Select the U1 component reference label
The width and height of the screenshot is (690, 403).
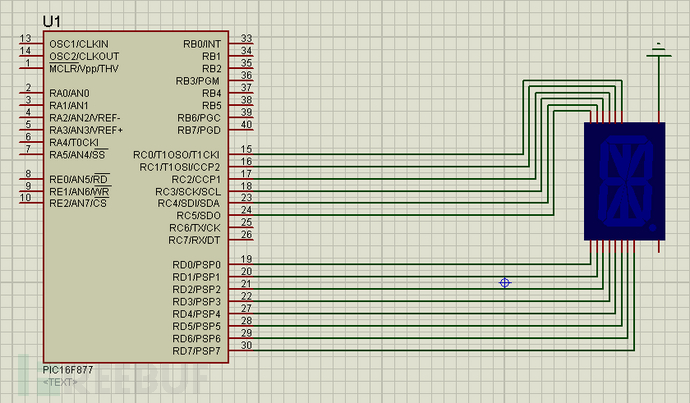point(51,21)
